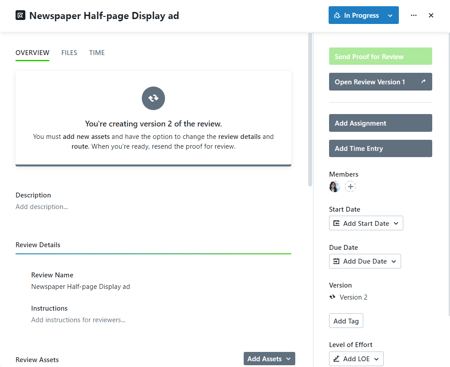Open the more options ellipsis menu

point(413,15)
